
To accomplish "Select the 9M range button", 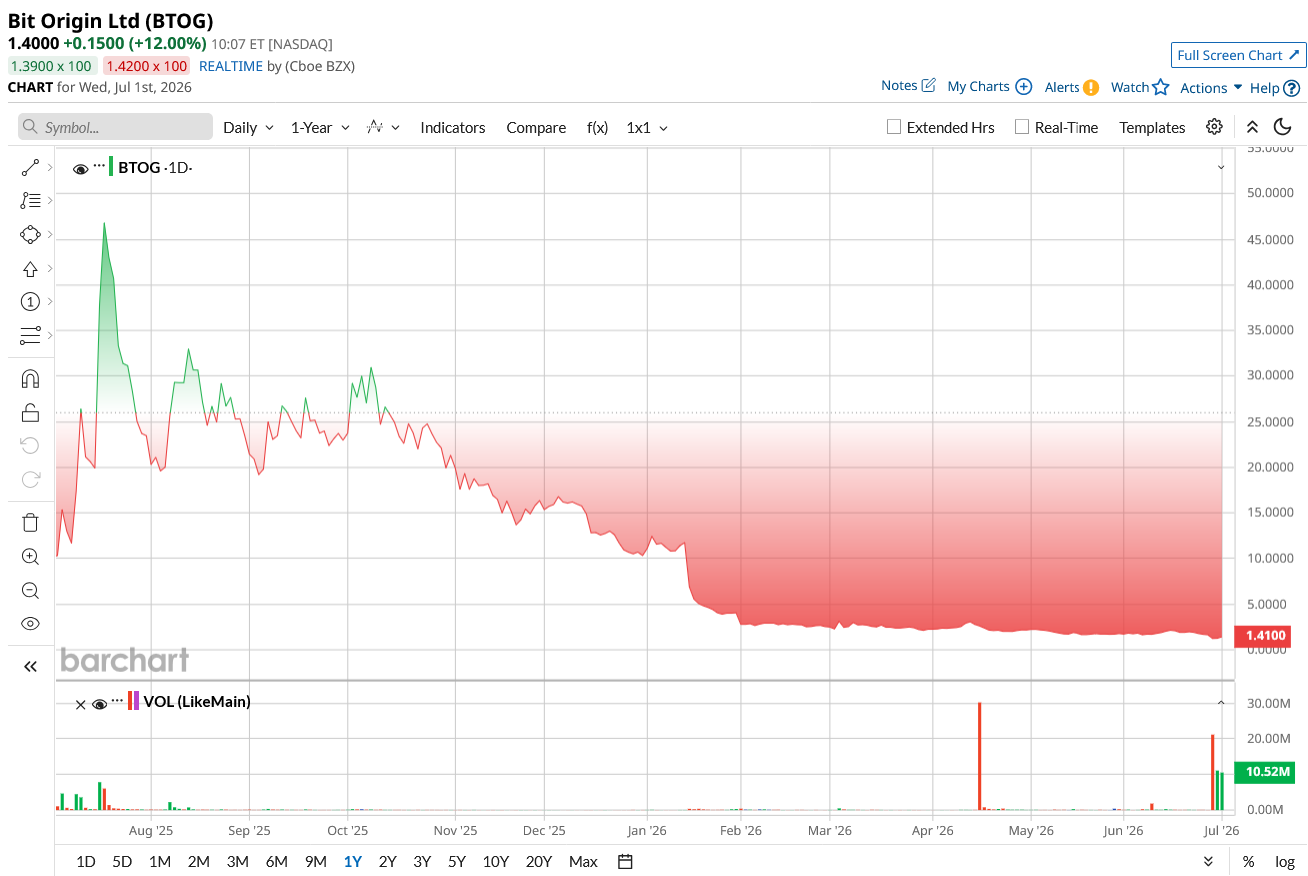I will coord(316,861).
